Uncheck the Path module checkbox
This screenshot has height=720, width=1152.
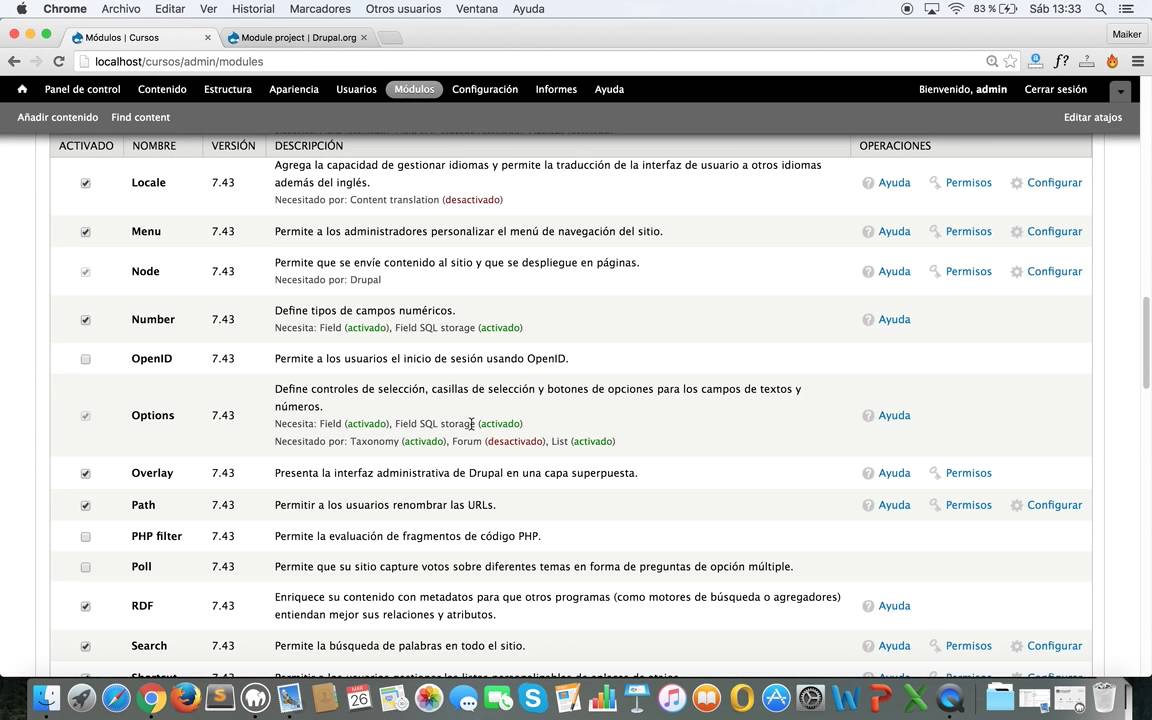click(85, 505)
